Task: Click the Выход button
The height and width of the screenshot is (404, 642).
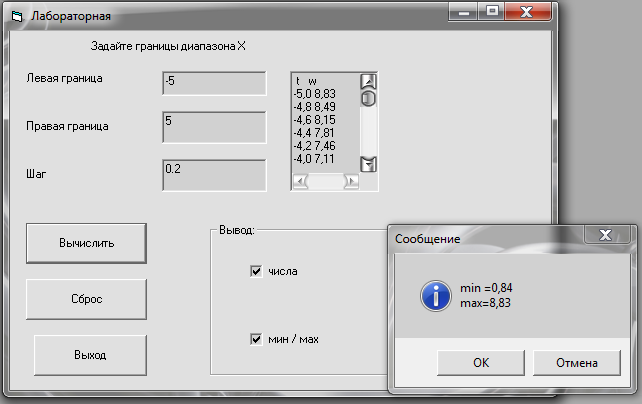Action: (90, 355)
